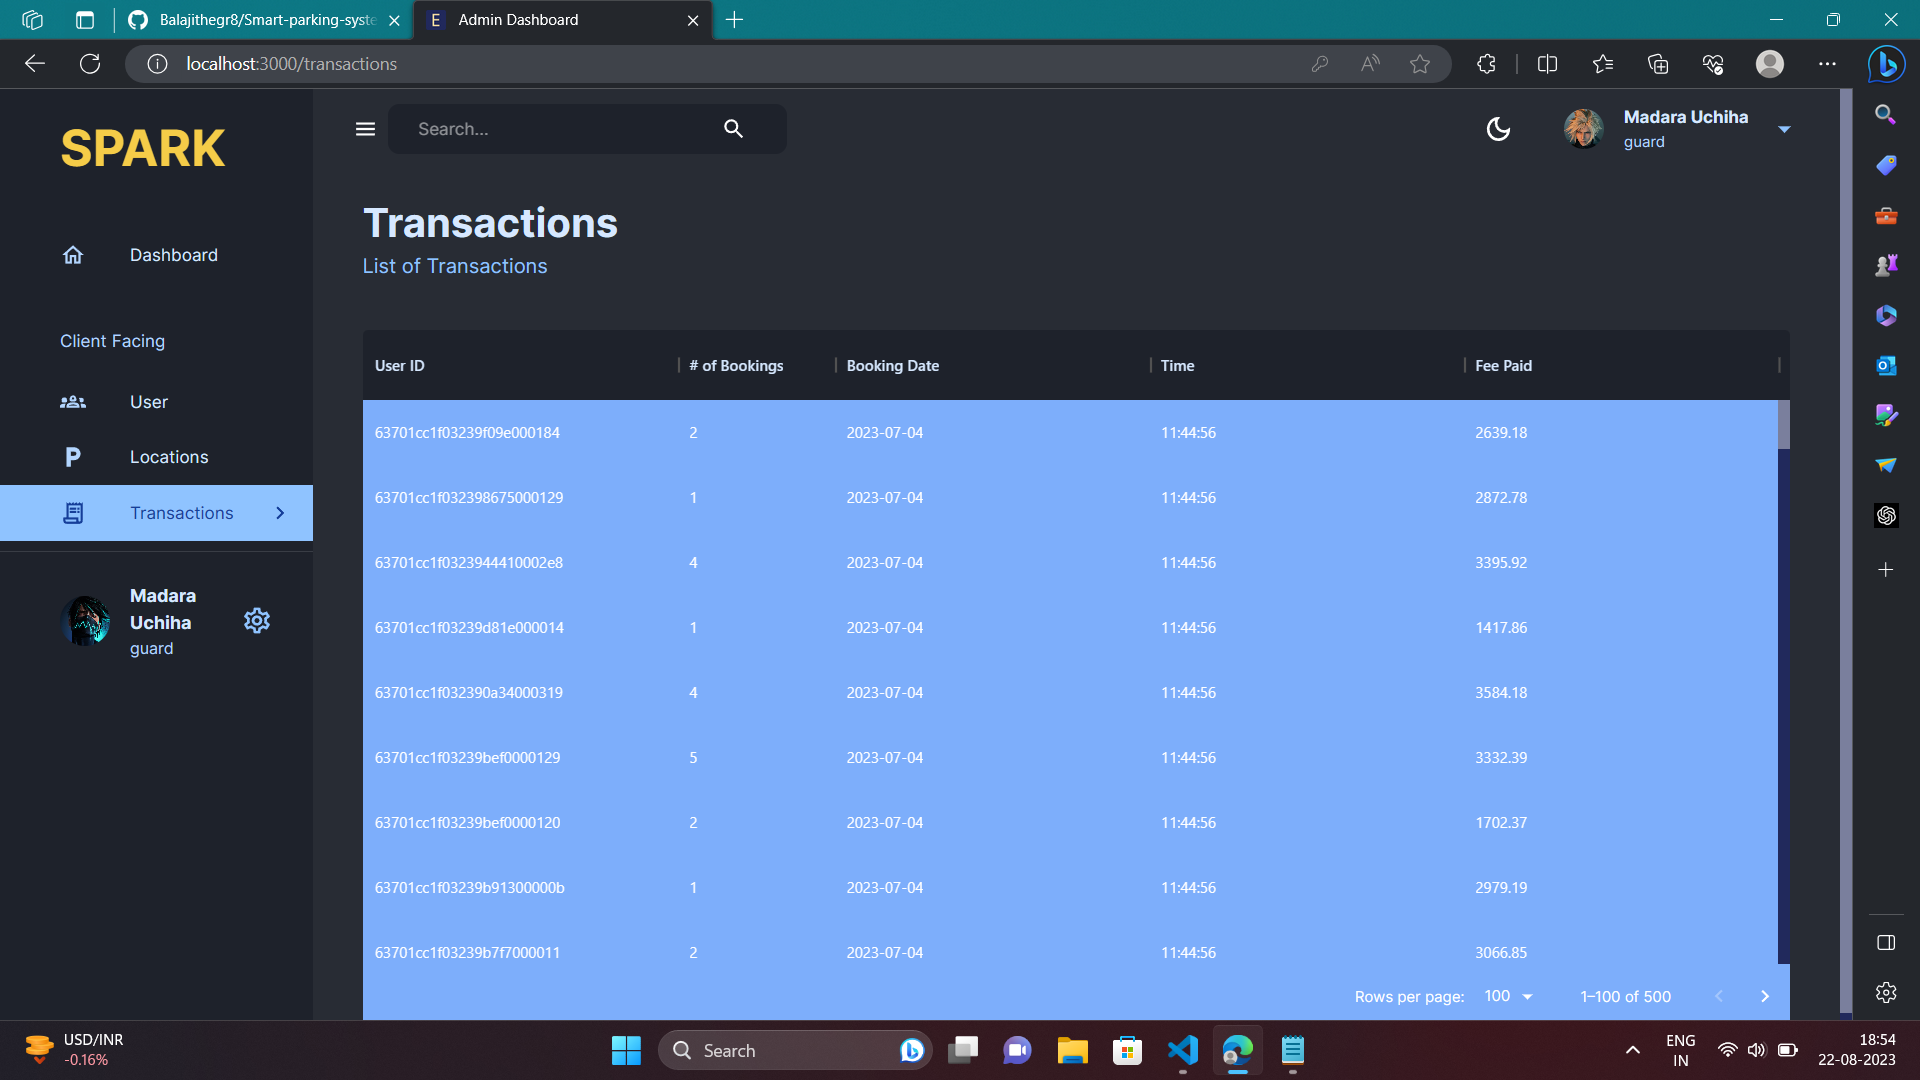The image size is (1920, 1080).
Task: Switch to the GitHub Smart-parking tab
Action: [265, 20]
